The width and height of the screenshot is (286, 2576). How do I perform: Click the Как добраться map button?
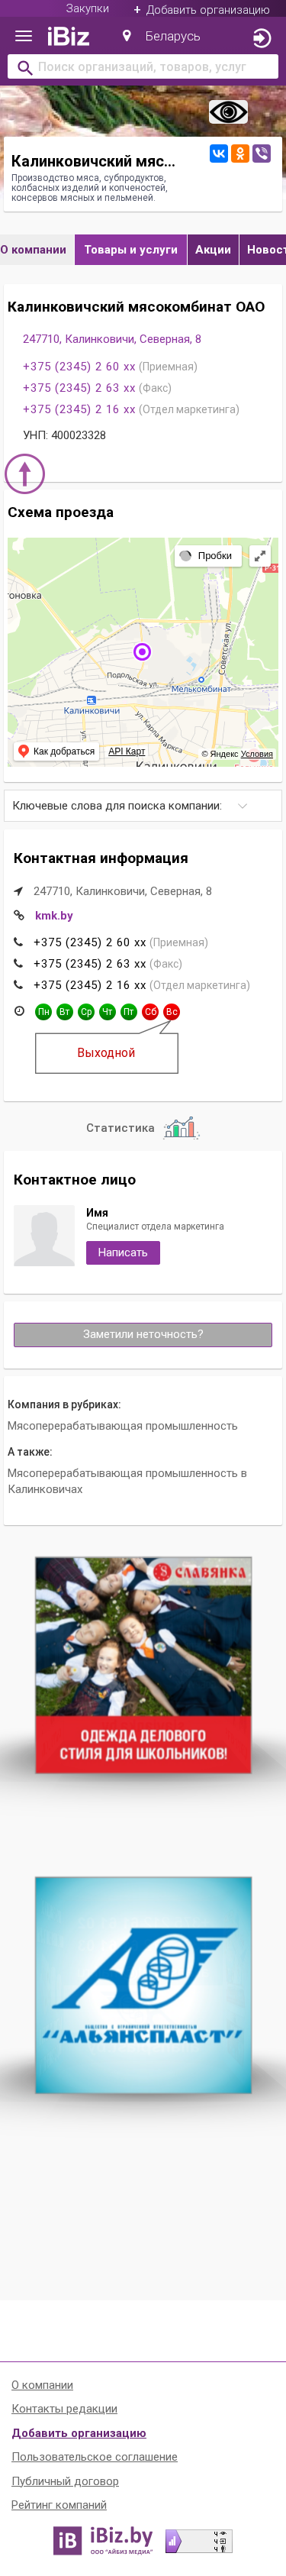57,751
